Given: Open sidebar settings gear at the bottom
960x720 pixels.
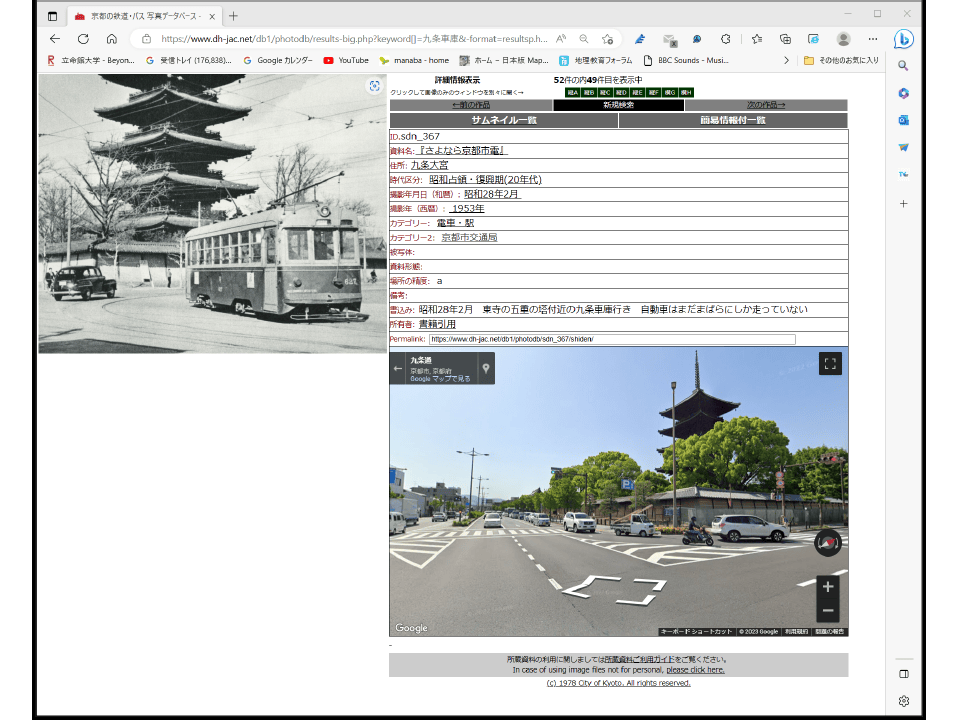Looking at the screenshot, I should click(x=903, y=701).
